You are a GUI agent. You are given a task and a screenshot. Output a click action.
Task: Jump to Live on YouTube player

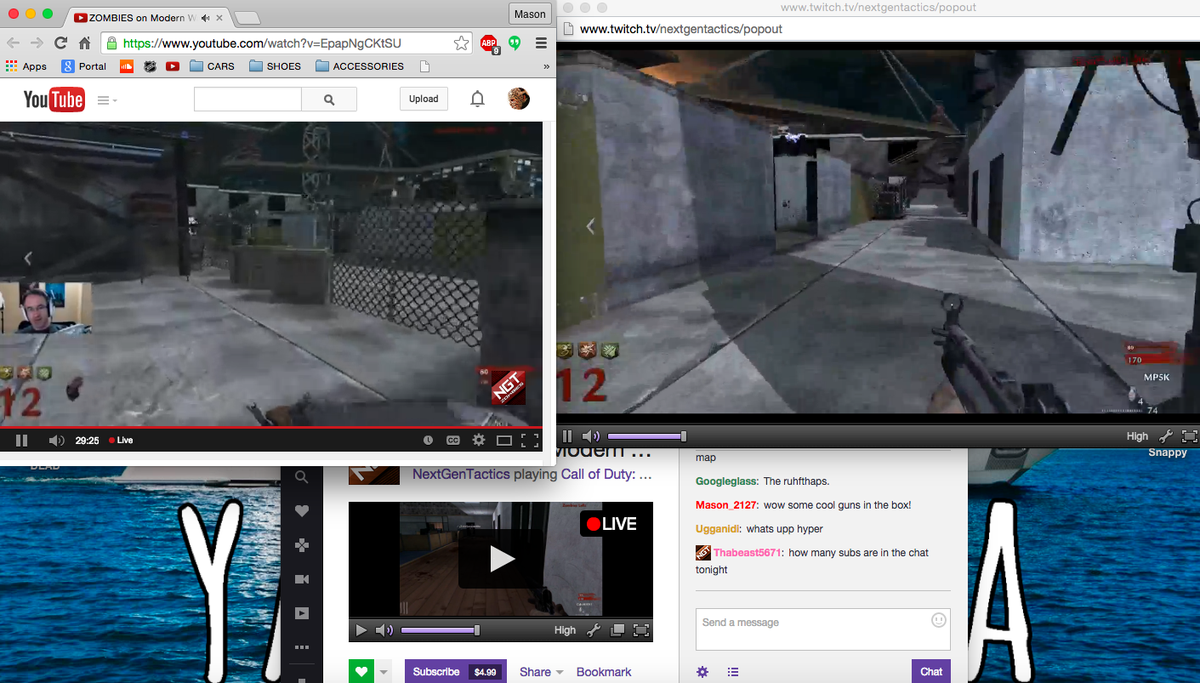[121, 440]
